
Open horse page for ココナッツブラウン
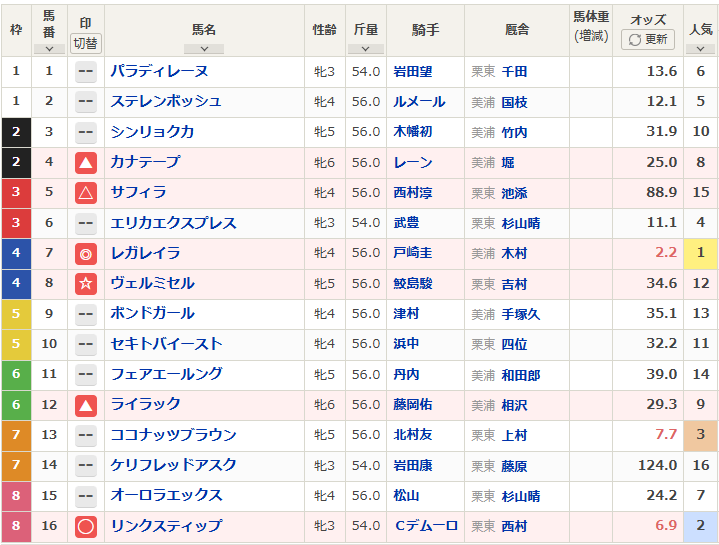pos(173,434)
